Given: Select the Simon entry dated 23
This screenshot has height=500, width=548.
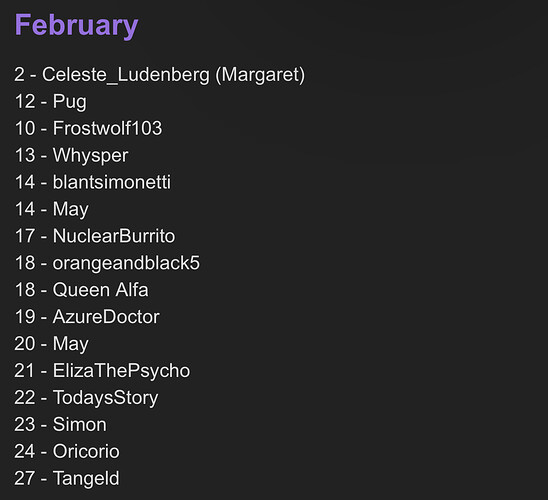Looking at the screenshot, I should pyautogui.click(x=60, y=425).
